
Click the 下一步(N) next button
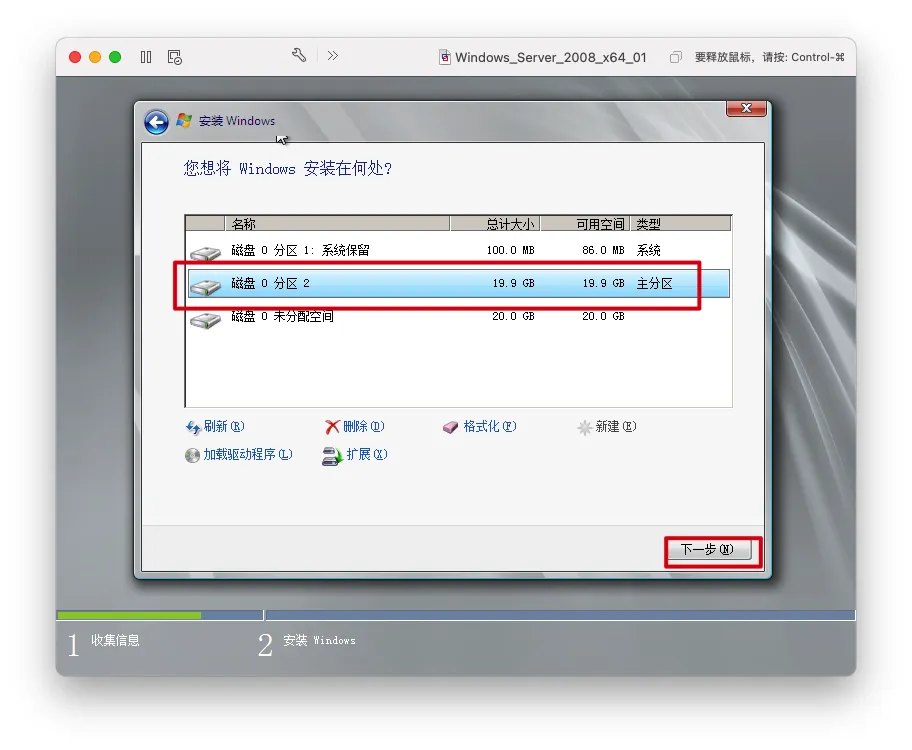click(x=709, y=549)
